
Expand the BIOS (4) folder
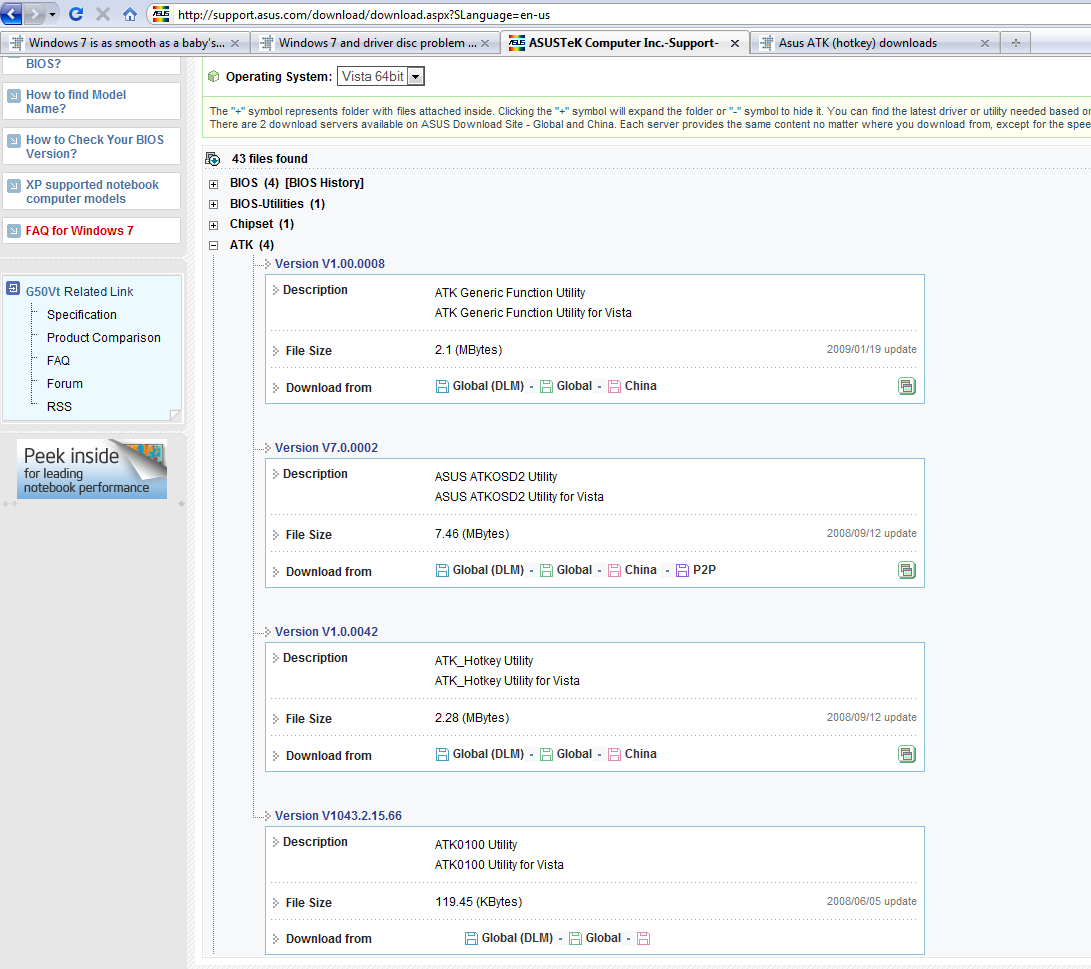214,184
